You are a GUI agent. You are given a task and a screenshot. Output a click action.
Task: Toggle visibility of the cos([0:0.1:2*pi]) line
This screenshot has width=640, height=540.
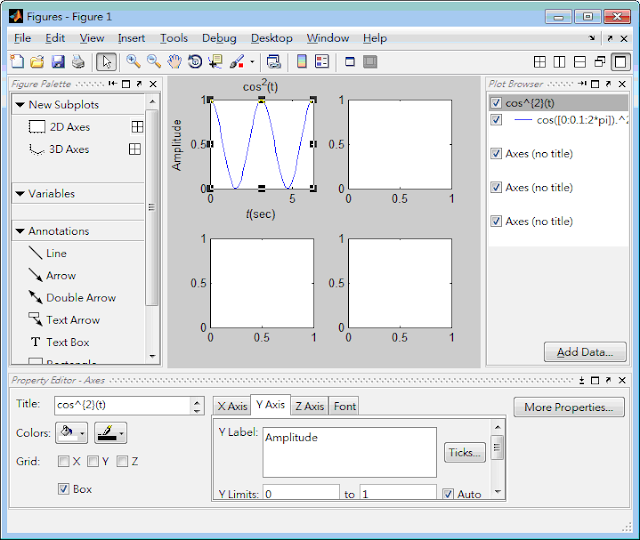click(x=496, y=120)
